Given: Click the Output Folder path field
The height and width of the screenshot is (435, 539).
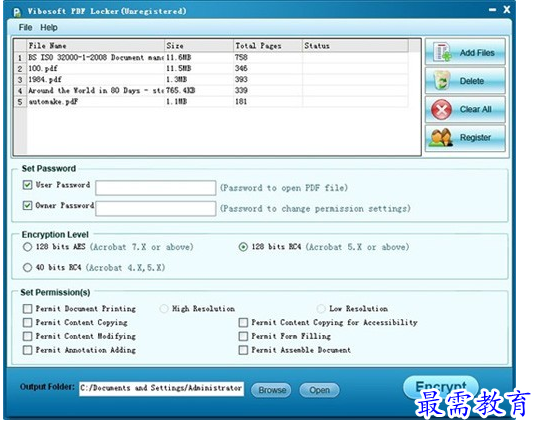Looking at the screenshot, I should pos(161,389).
